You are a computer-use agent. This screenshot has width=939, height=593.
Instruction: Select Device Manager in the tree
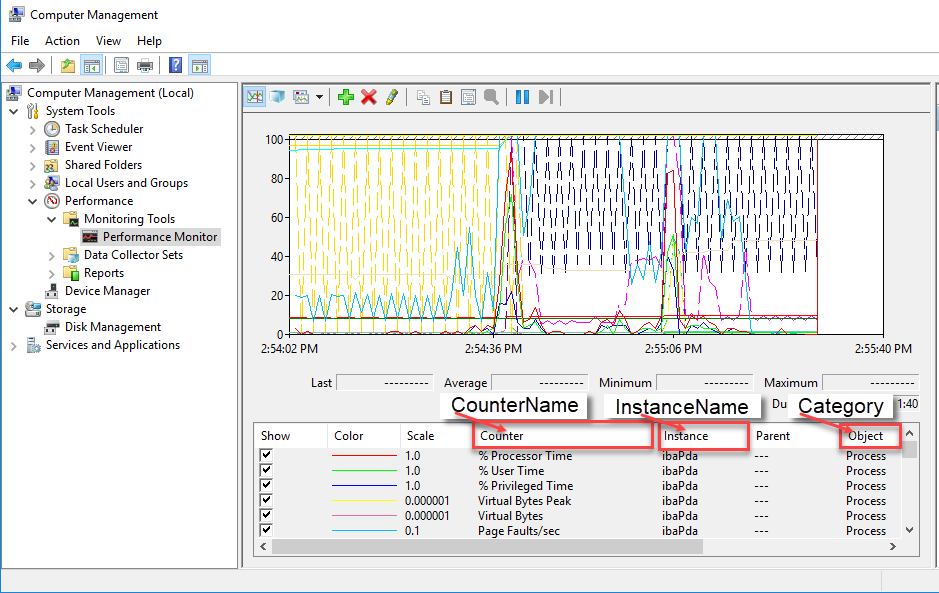point(107,291)
